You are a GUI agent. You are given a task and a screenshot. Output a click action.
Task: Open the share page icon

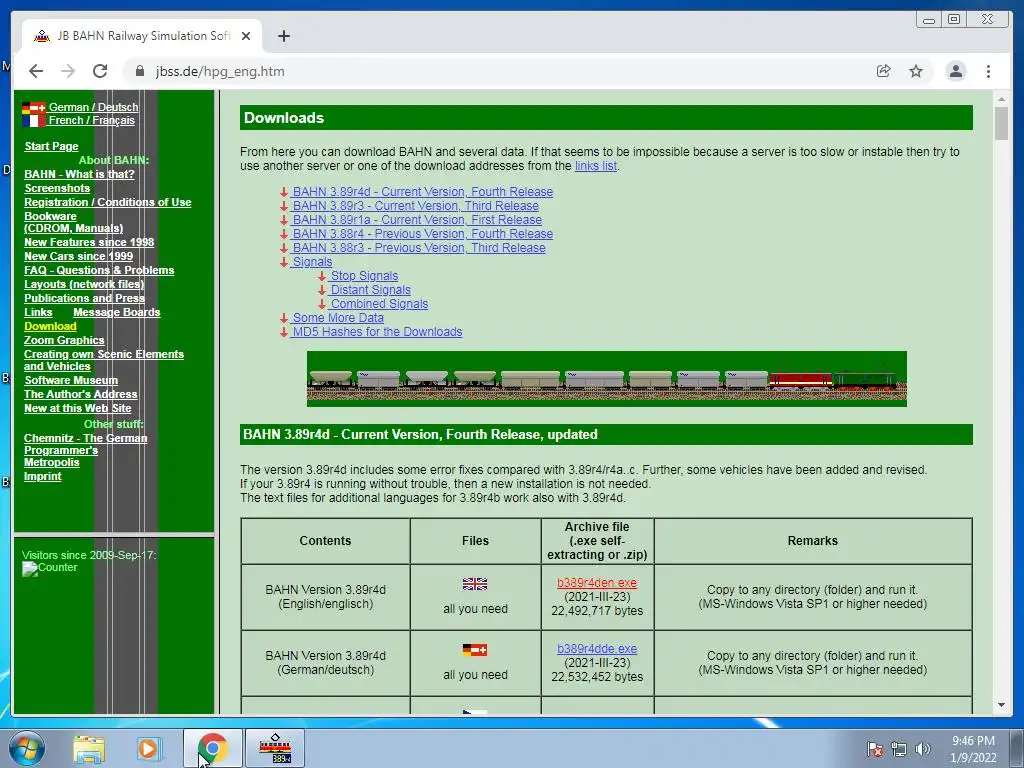[883, 71]
